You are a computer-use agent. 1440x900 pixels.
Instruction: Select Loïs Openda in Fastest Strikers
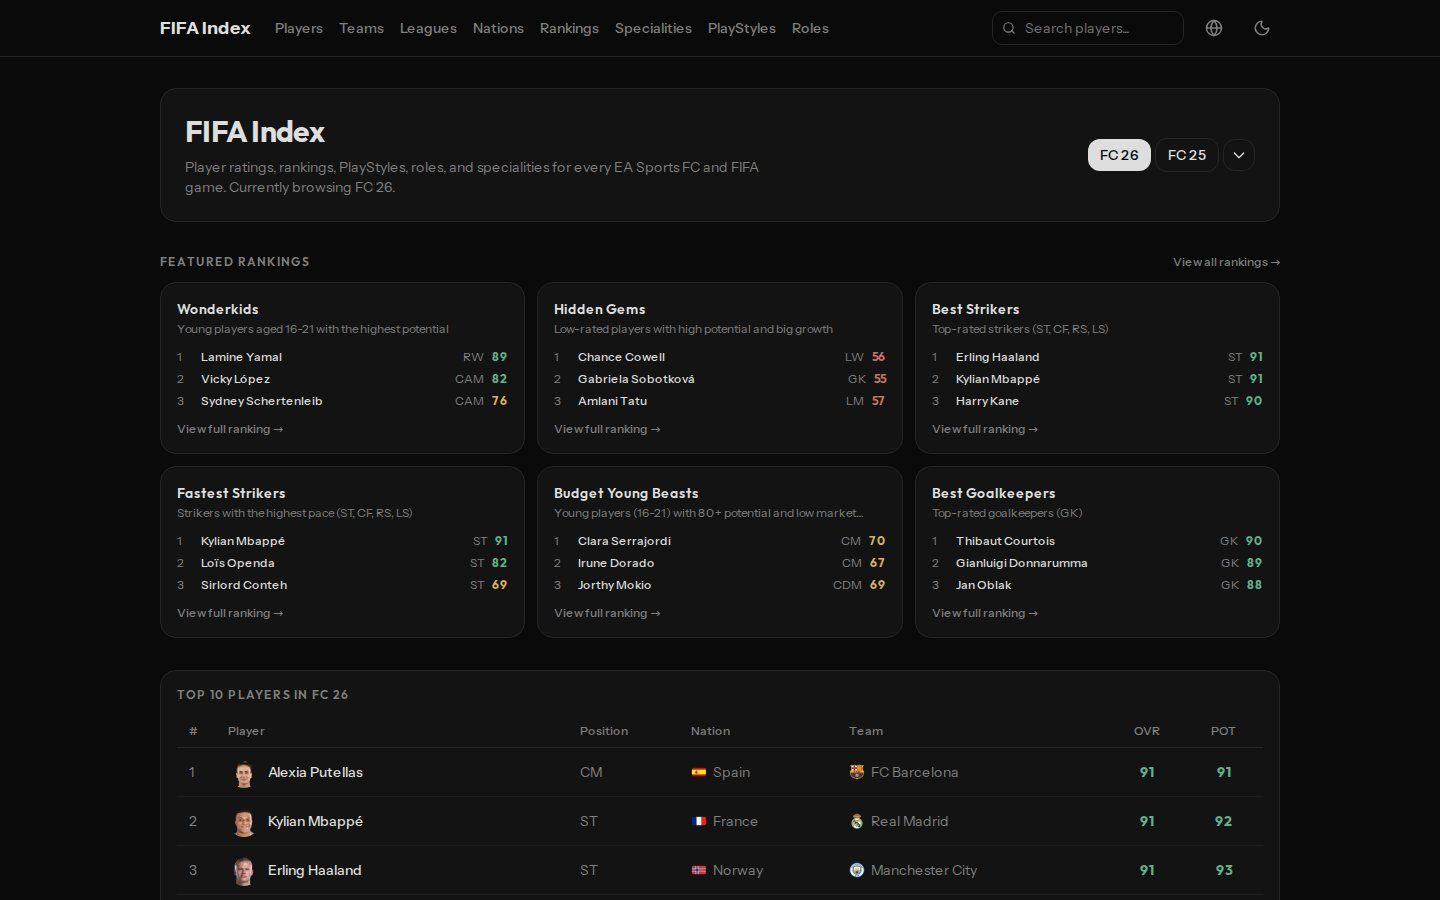(238, 563)
